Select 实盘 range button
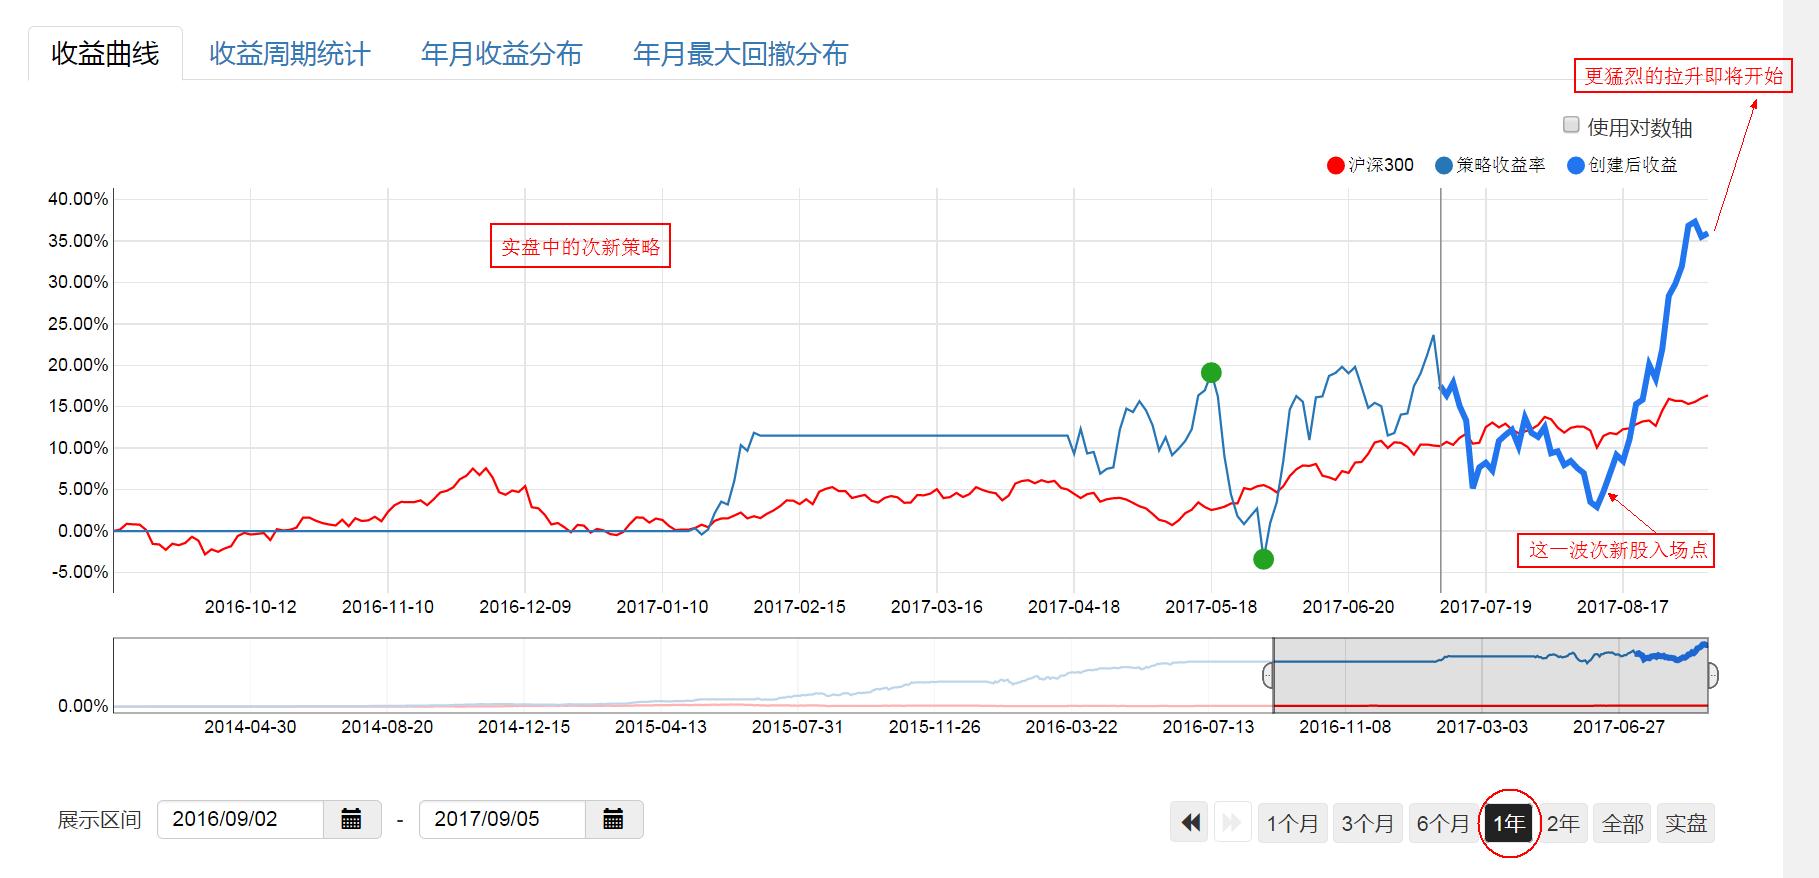The width and height of the screenshot is (1819, 878). tap(1686, 823)
